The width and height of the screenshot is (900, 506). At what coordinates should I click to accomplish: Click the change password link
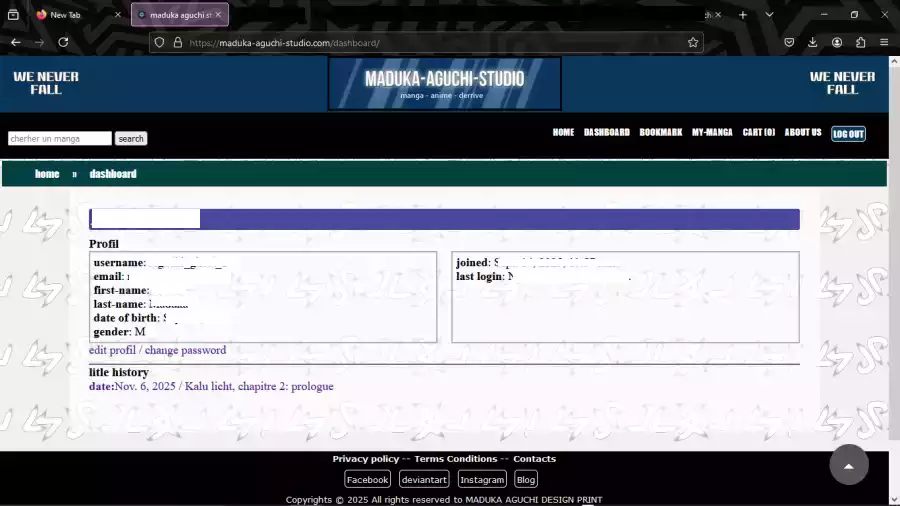click(x=185, y=350)
